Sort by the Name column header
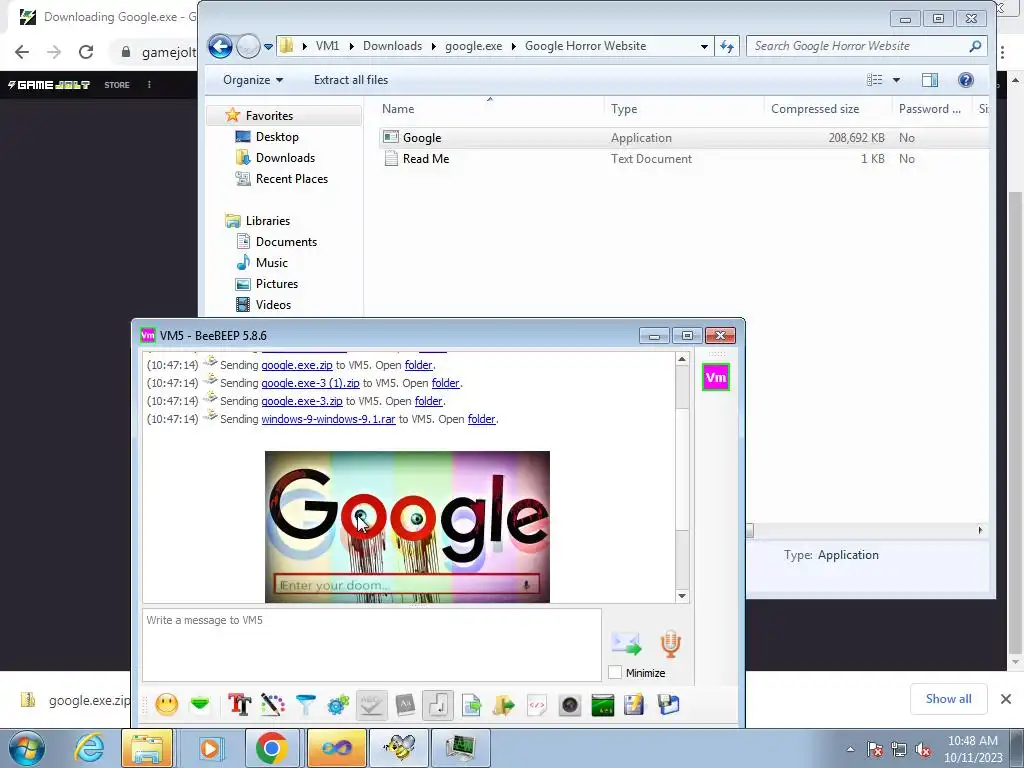Viewport: 1024px width, 768px height. 490,109
